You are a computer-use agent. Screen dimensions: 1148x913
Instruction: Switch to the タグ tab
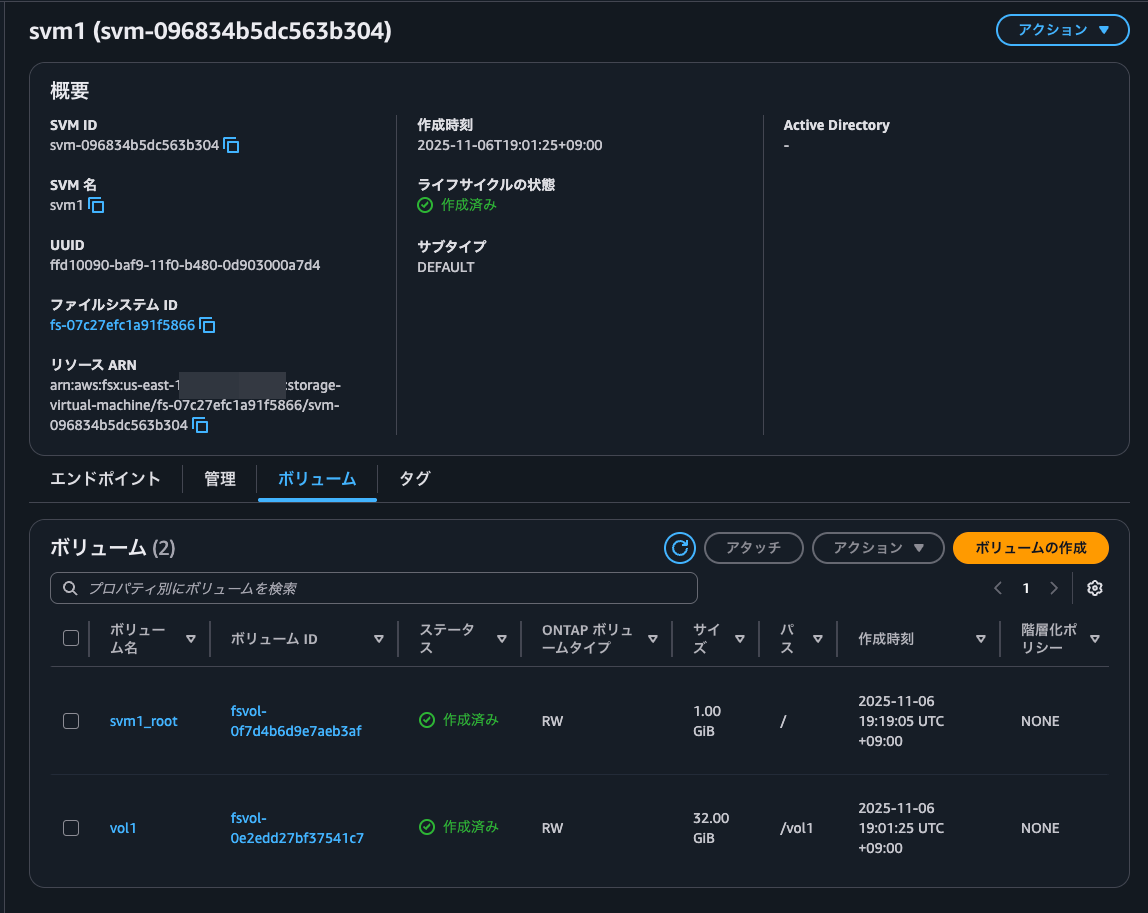pyautogui.click(x=414, y=479)
